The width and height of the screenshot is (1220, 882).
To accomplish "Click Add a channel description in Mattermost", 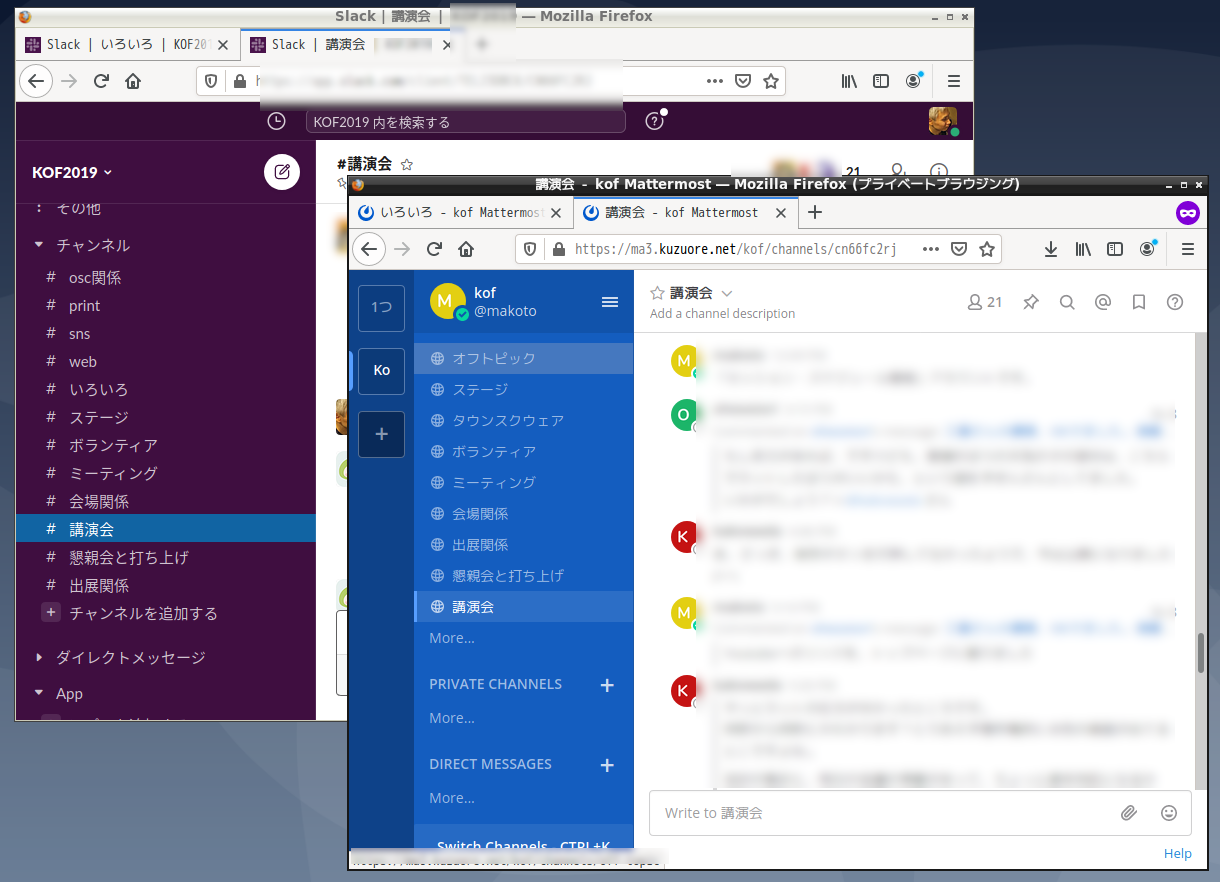I will [722, 313].
